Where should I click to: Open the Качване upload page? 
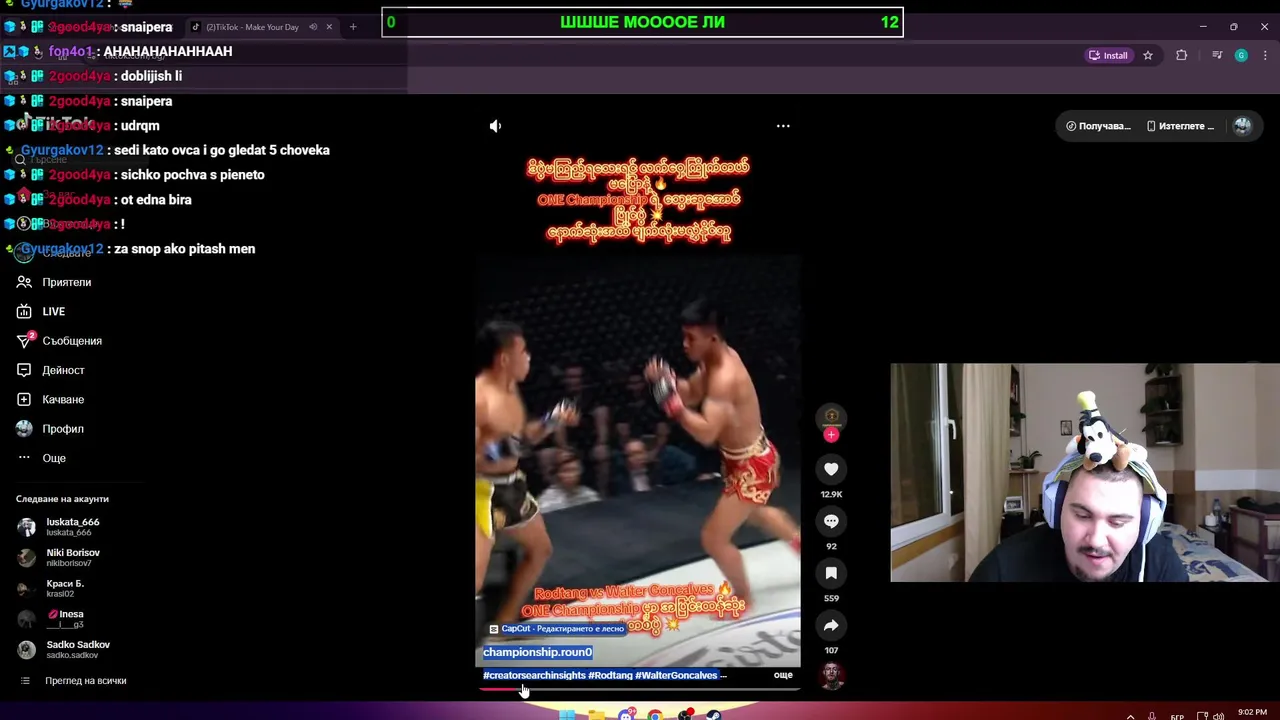[63, 399]
